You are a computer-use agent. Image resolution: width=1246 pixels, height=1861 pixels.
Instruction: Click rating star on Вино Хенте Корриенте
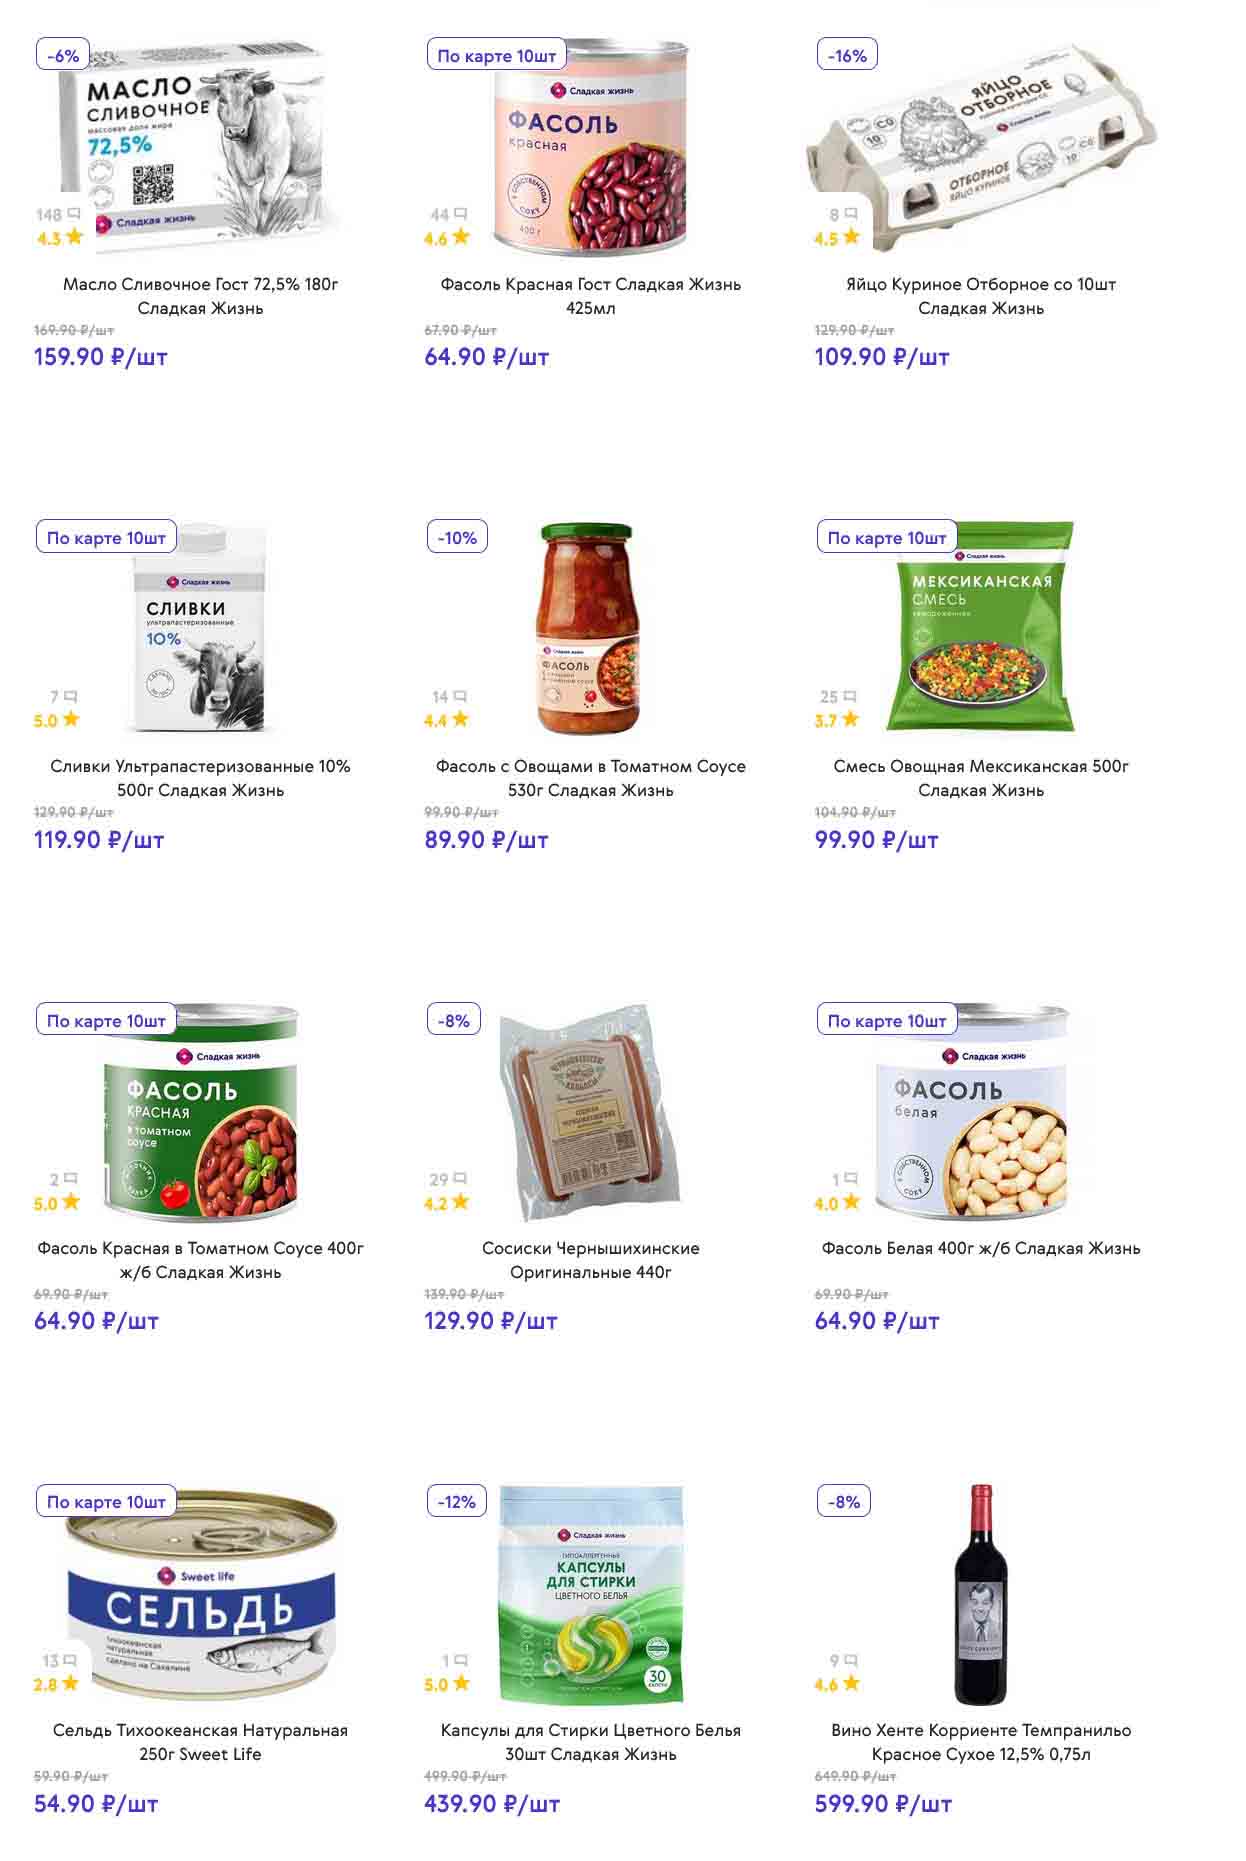coord(851,1683)
